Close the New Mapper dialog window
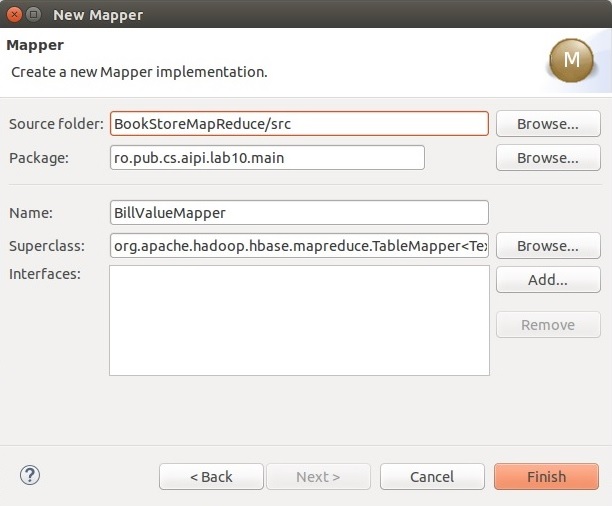 point(14,15)
